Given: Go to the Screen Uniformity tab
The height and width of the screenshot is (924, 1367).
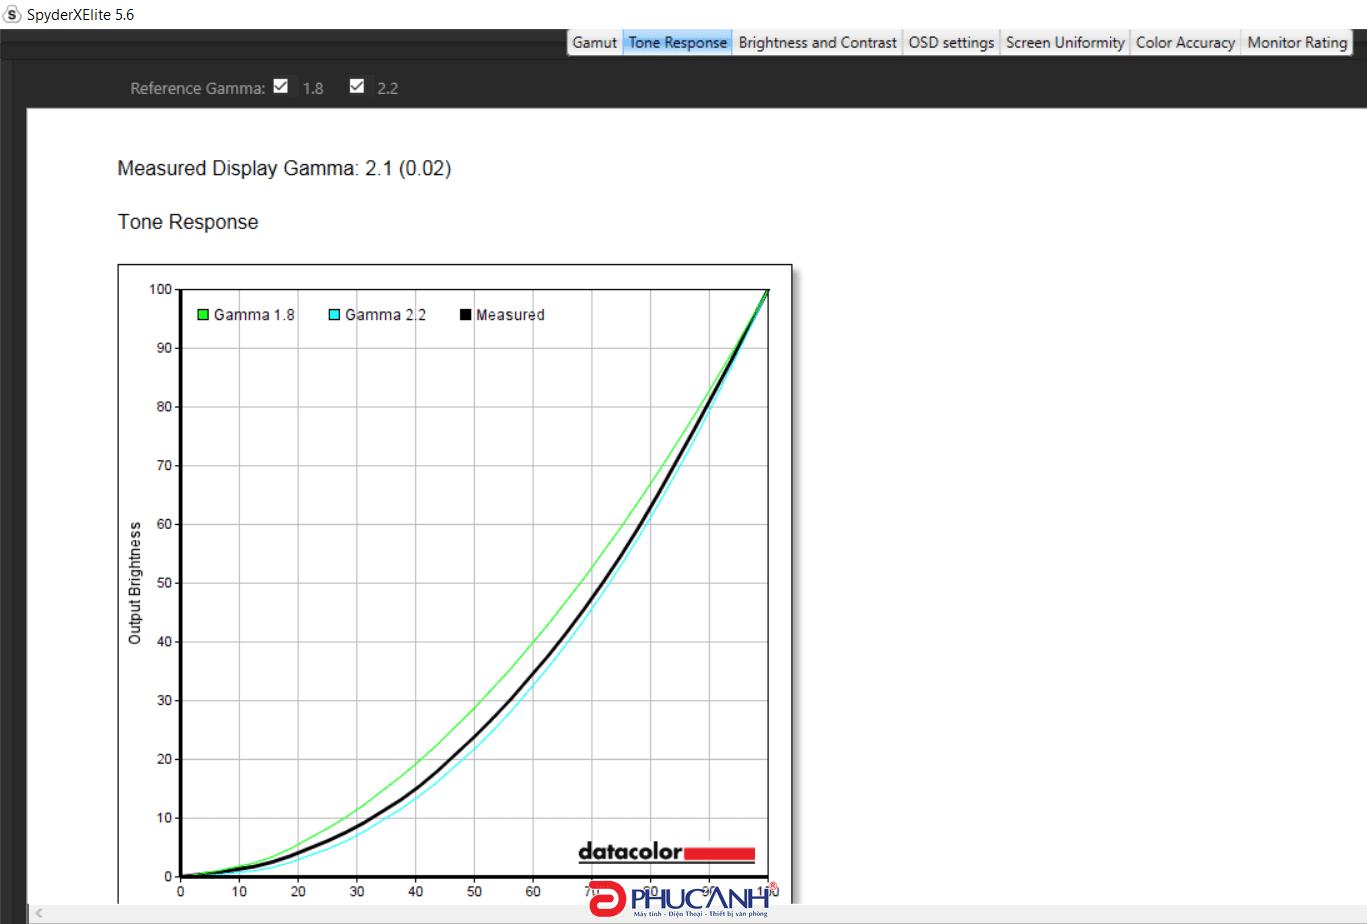Looking at the screenshot, I should pyautogui.click(x=1065, y=42).
